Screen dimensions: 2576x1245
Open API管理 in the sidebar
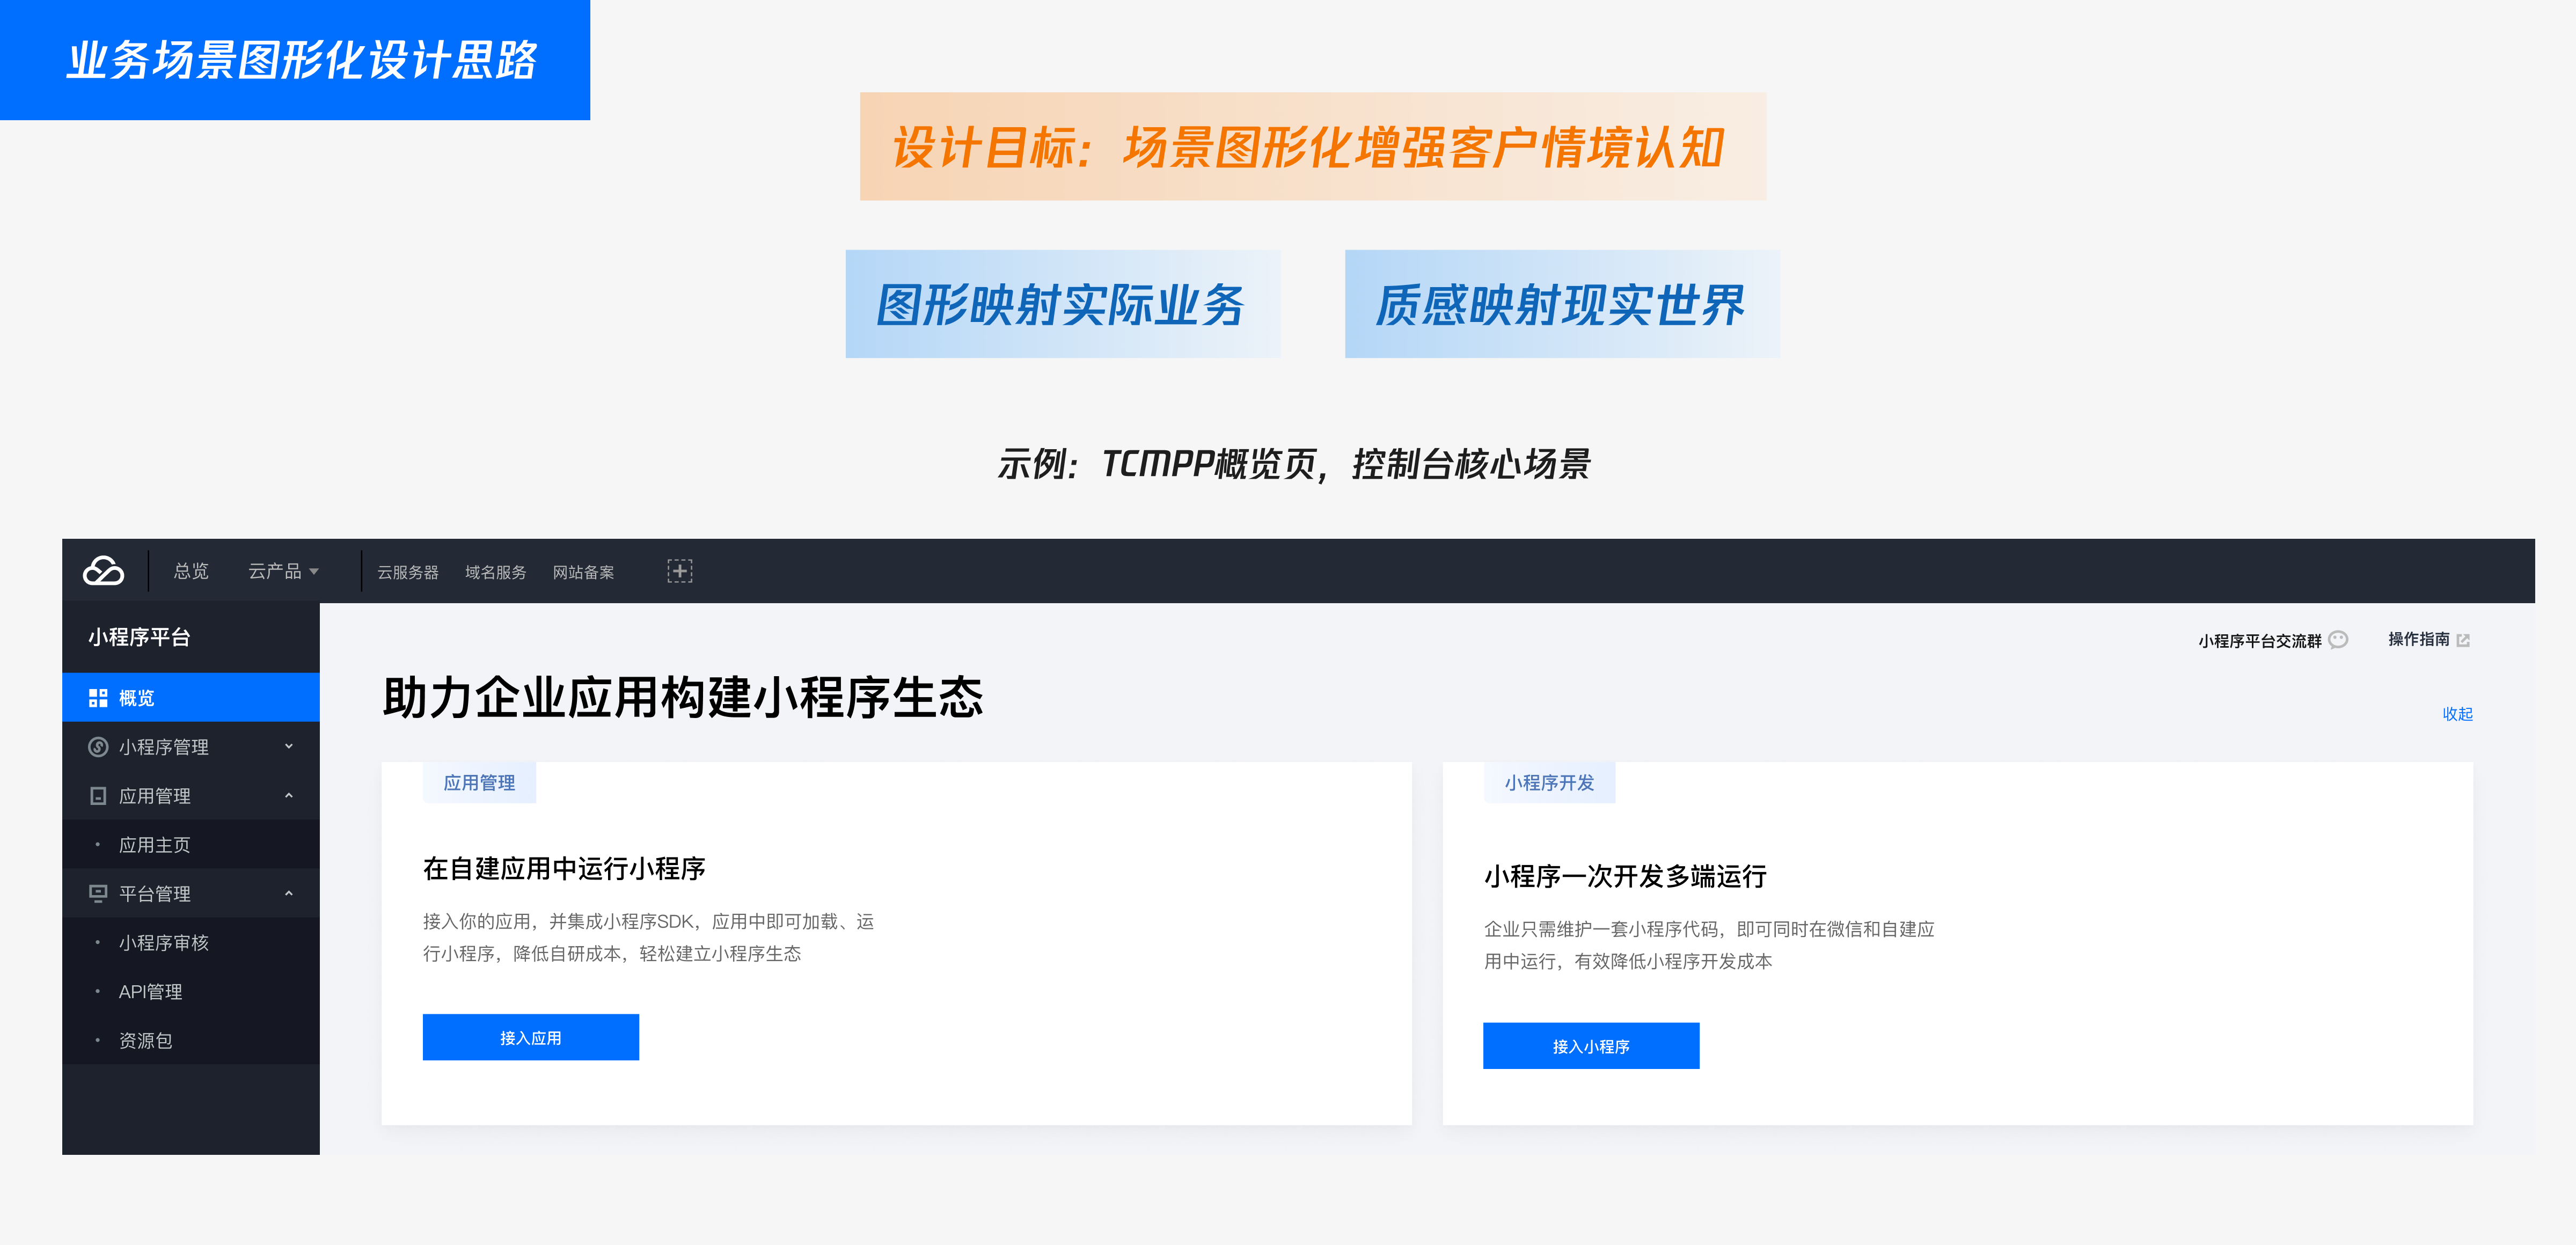[x=150, y=991]
